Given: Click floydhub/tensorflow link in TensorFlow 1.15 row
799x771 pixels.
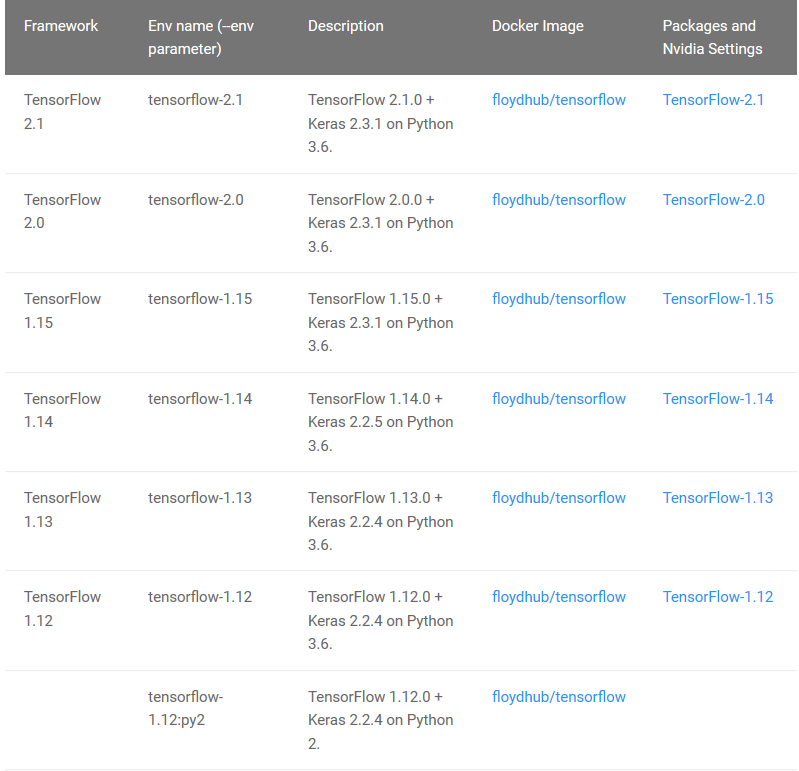Looking at the screenshot, I should (x=558, y=298).
